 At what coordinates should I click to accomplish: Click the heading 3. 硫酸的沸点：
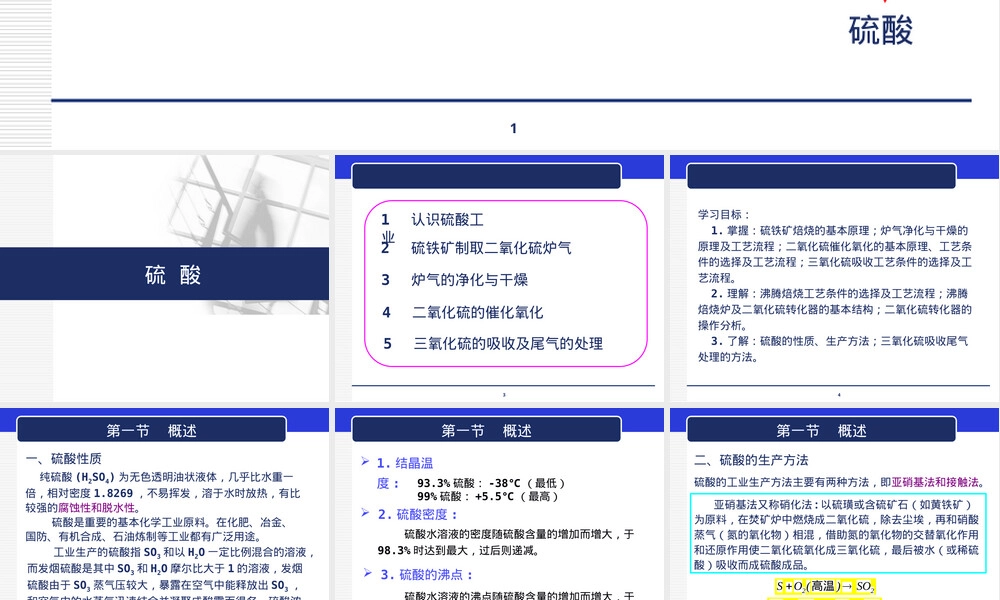tap(427, 574)
